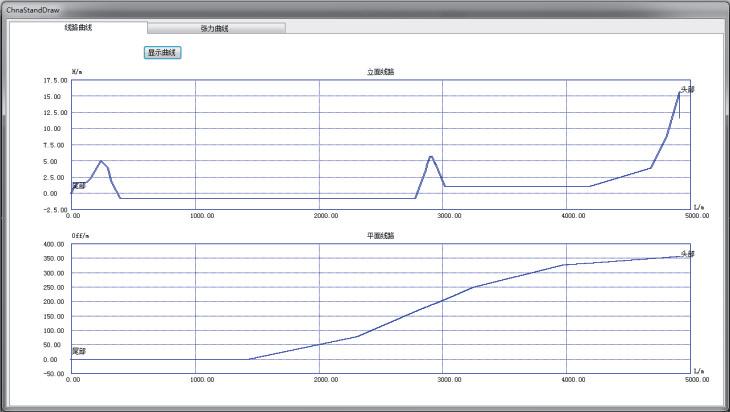Click the Off/m axis label
The image size is (730, 412).
pos(80,236)
